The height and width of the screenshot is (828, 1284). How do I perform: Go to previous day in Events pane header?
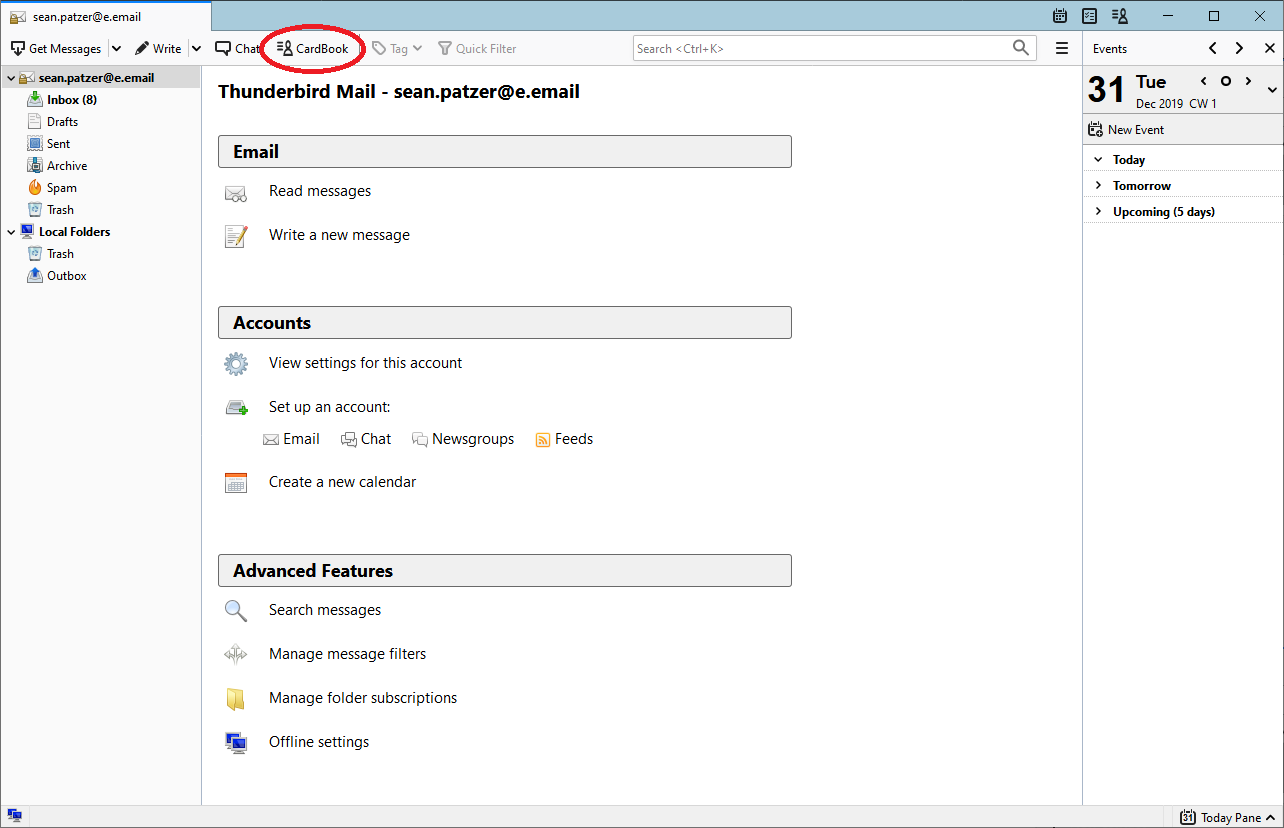tap(1213, 48)
